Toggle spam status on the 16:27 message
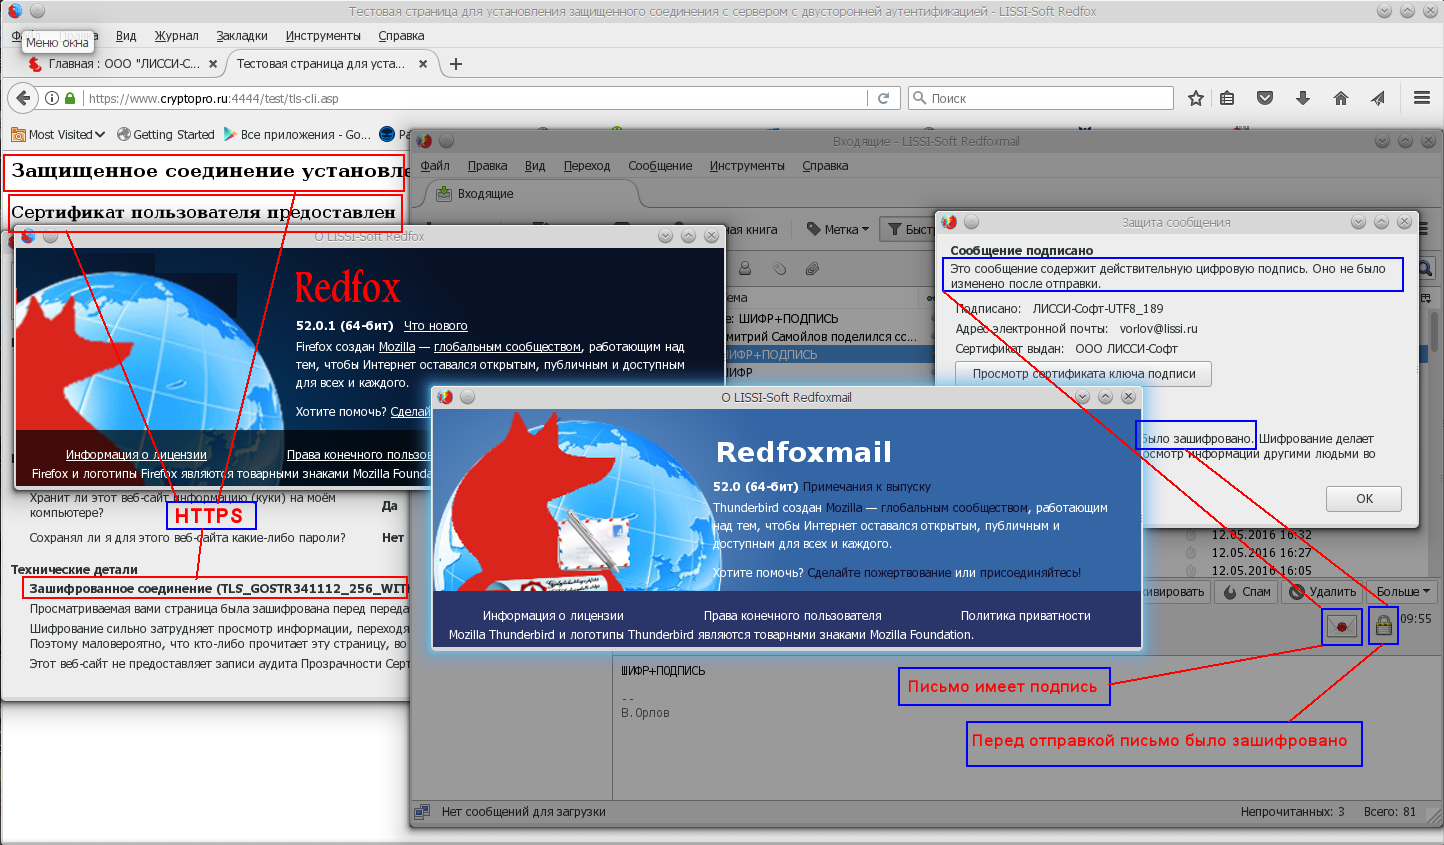This screenshot has width=1444, height=845. [x=1191, y=553]
